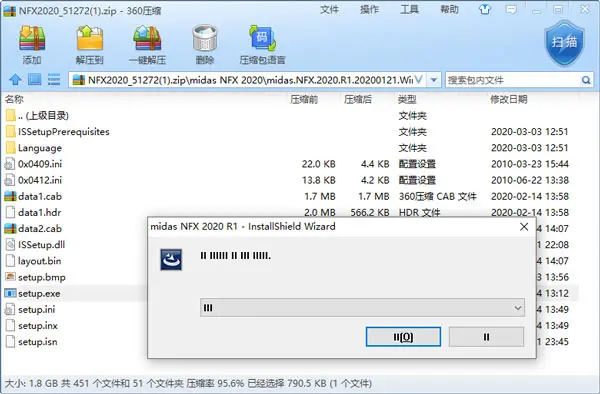Close the InstallShield Wizard dialog
Image resolution: width=600 pixels, height=394 pixels.
(x=524, y=227)
